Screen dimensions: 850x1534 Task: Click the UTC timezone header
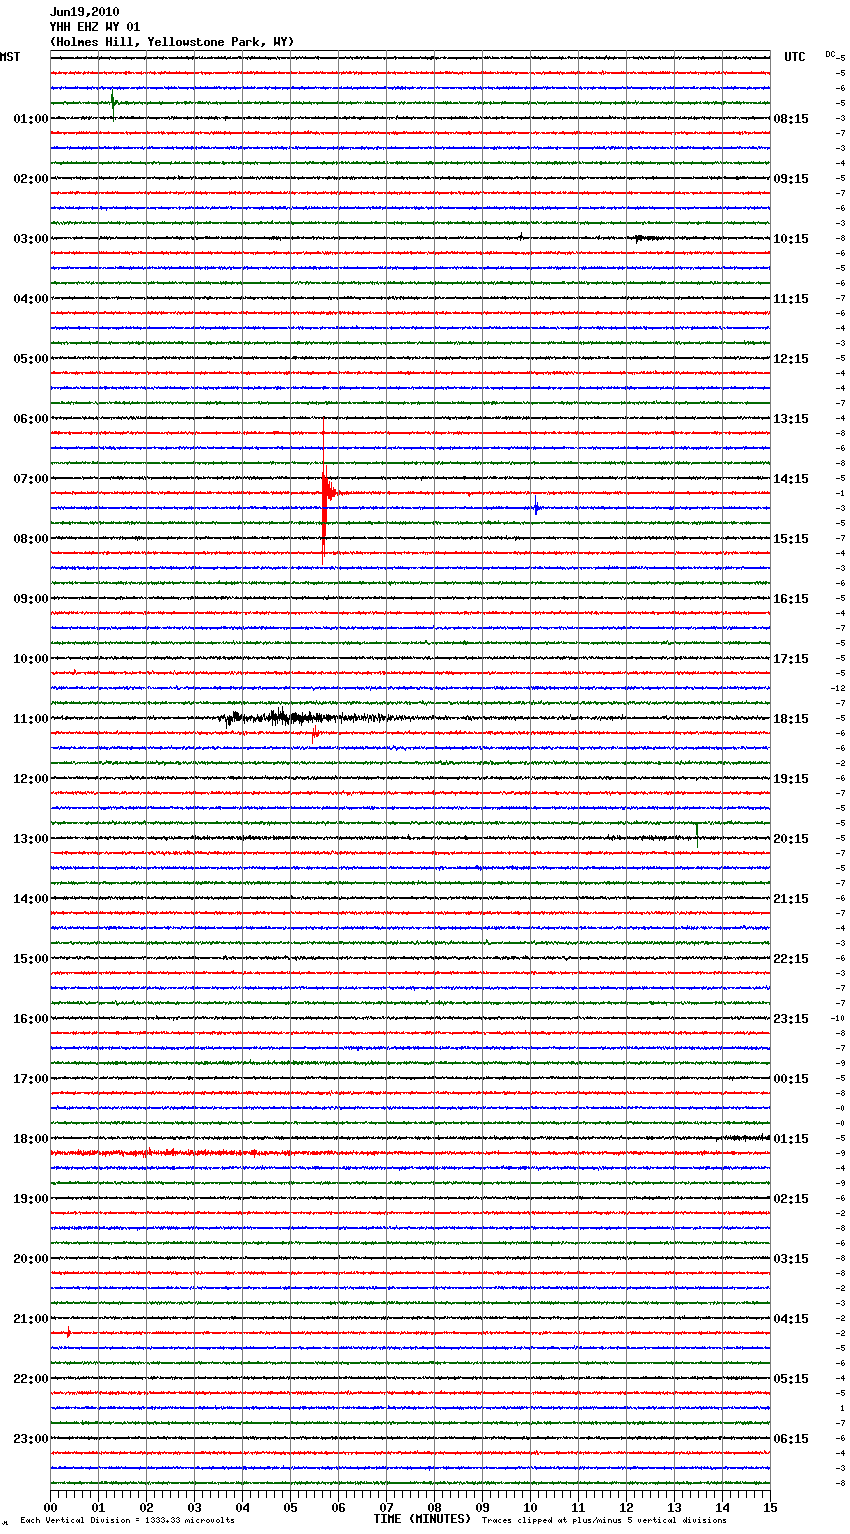pyautogui.click(x=795, y=57)
